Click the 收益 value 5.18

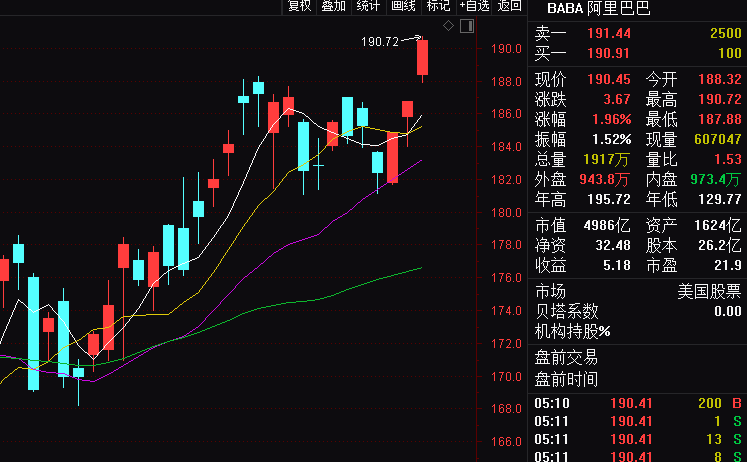[x=616, y=265]
